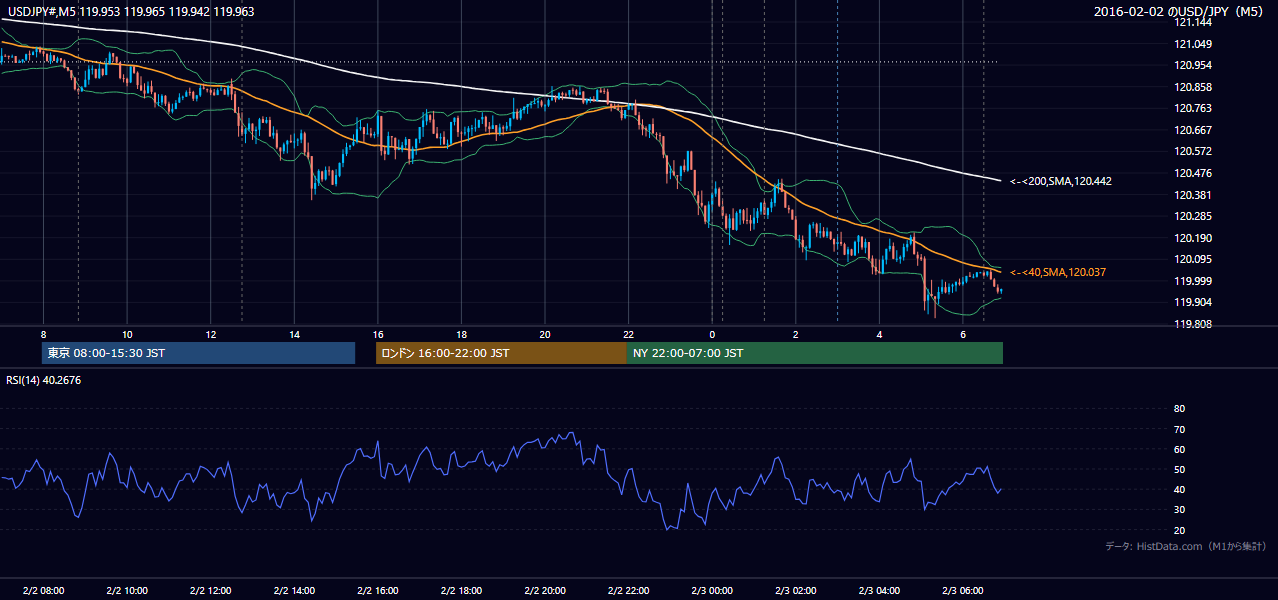Select price axis value 120.572
The width and height of the screenshot is (1278, 600).
[1192, 152]
